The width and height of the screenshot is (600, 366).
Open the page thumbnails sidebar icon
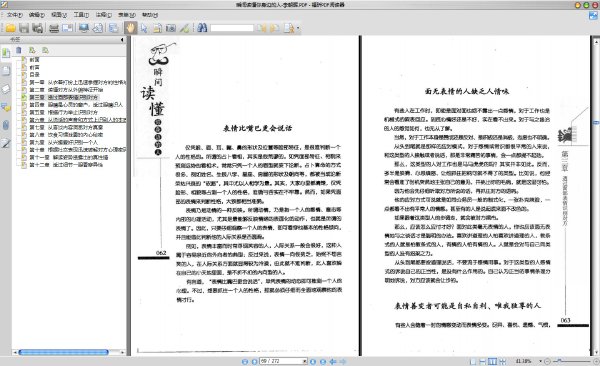6,71
